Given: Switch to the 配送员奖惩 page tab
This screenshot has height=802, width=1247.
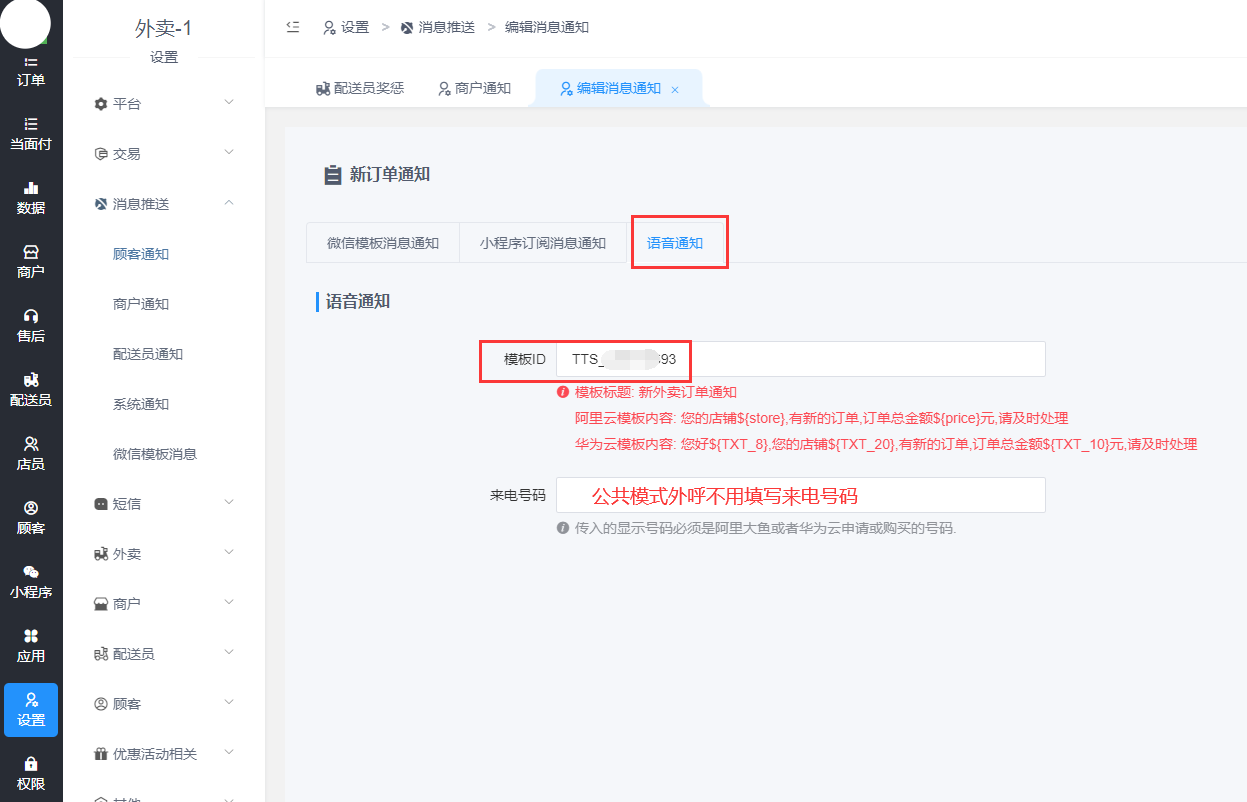Looking at the screenshot, I should click(360, 88).
